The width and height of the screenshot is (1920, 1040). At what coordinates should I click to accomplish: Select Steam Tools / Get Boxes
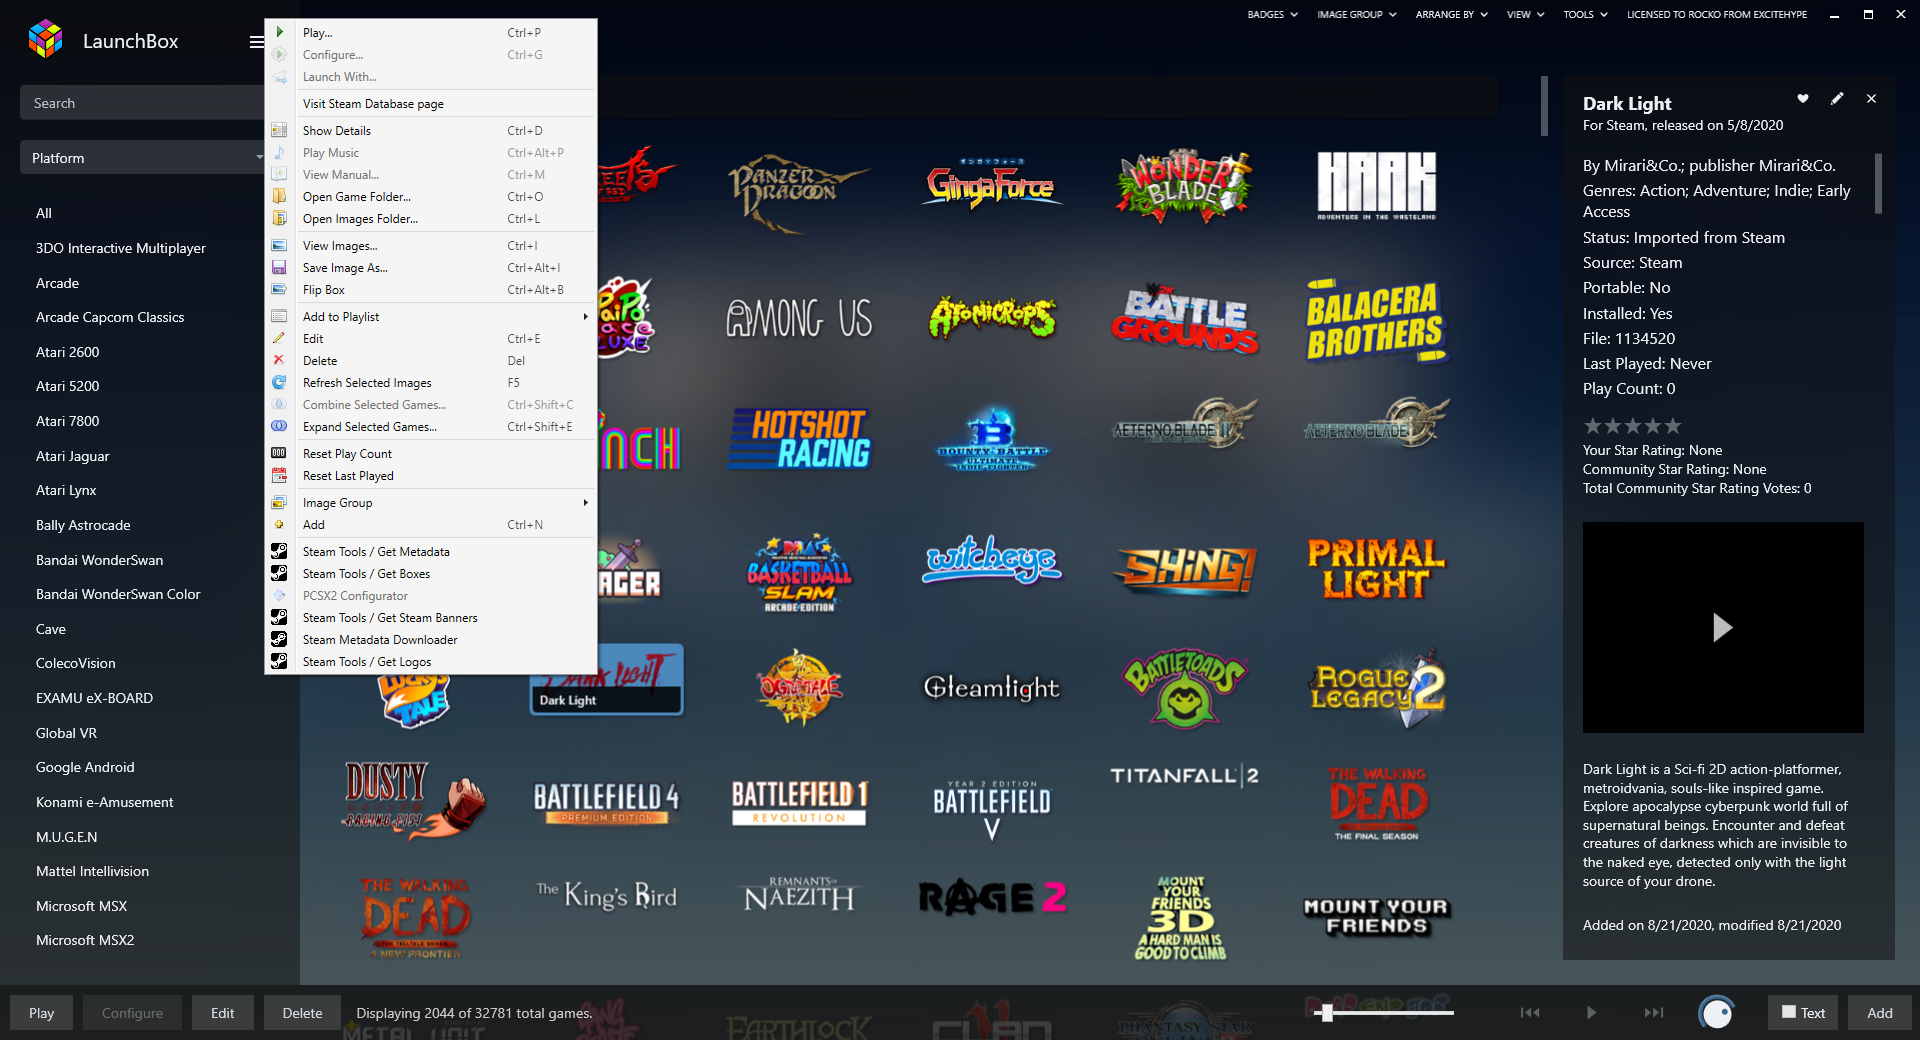pyautogui.click(x=431, y=574)
